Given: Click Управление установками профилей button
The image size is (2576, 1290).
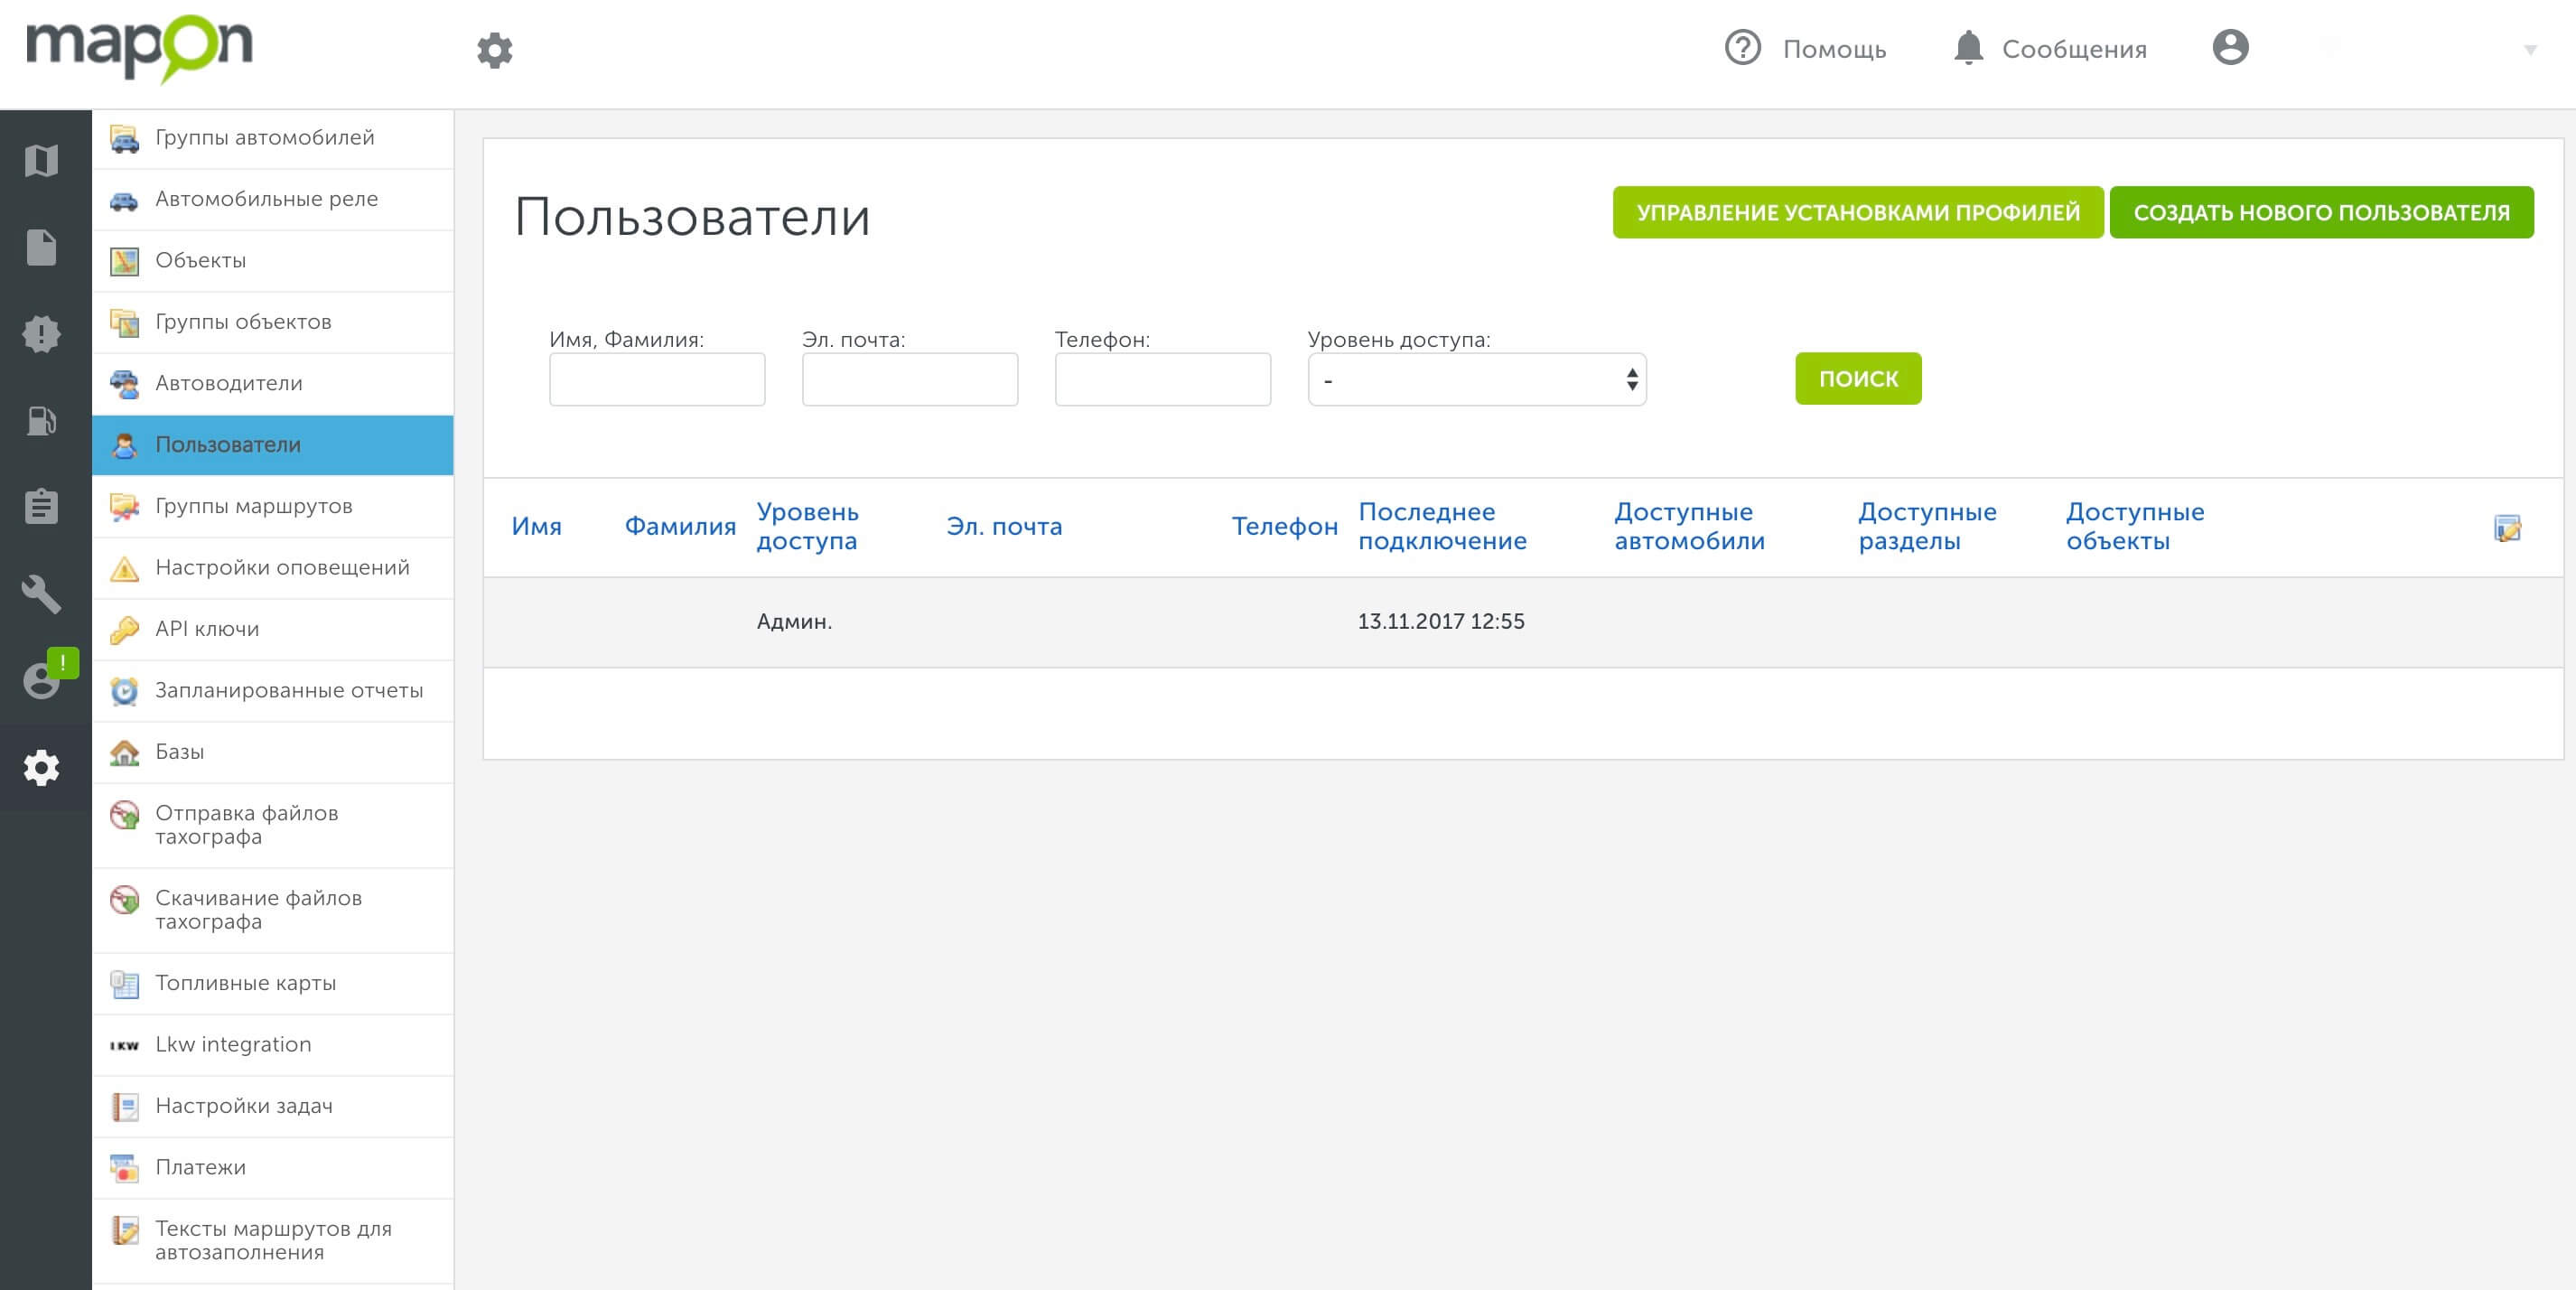Looking at the screenshot, I should point(1858,212).
